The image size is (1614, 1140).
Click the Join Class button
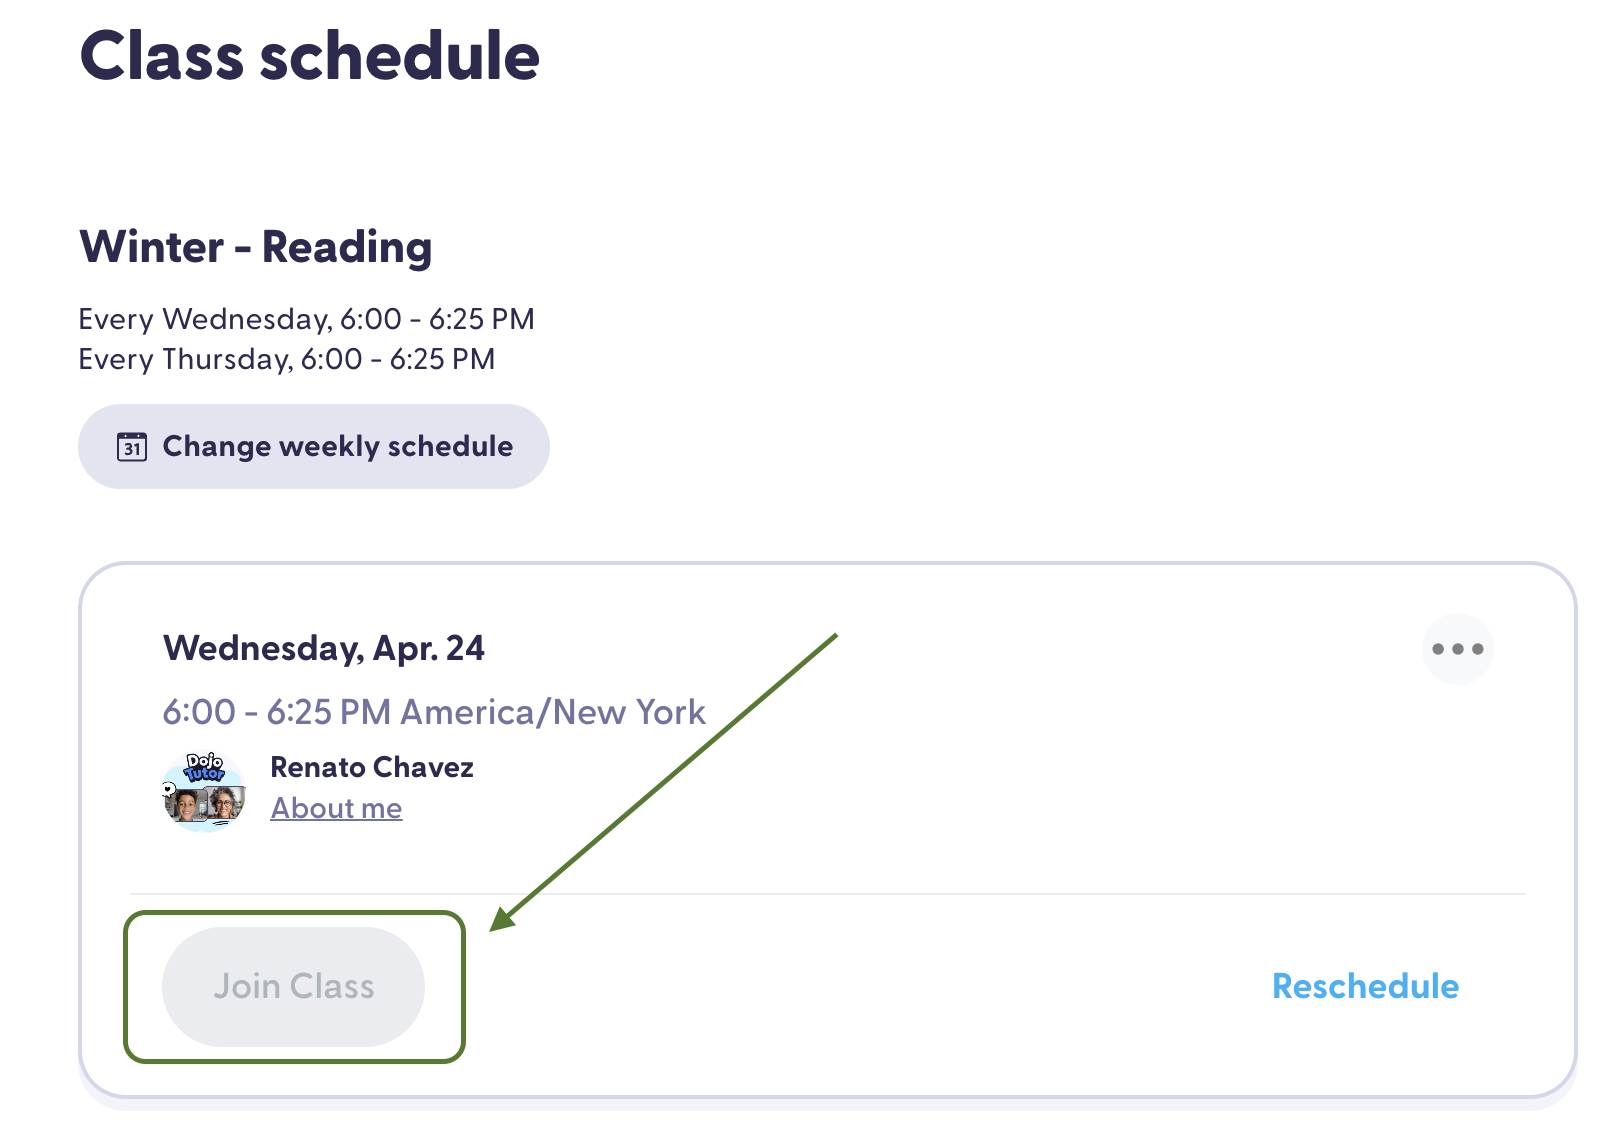click(x=293, y=987)
